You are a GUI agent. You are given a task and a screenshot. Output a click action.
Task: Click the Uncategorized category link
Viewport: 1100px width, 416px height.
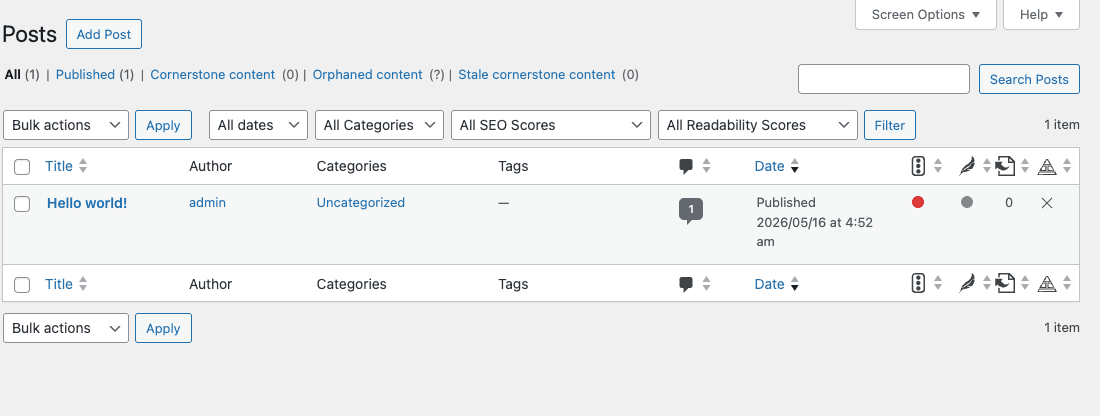click(x=361, y=203)
